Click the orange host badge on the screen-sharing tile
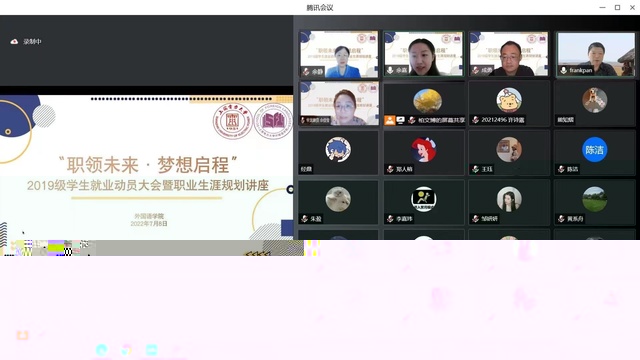This screenshot has width=640, height=360. 390,120
